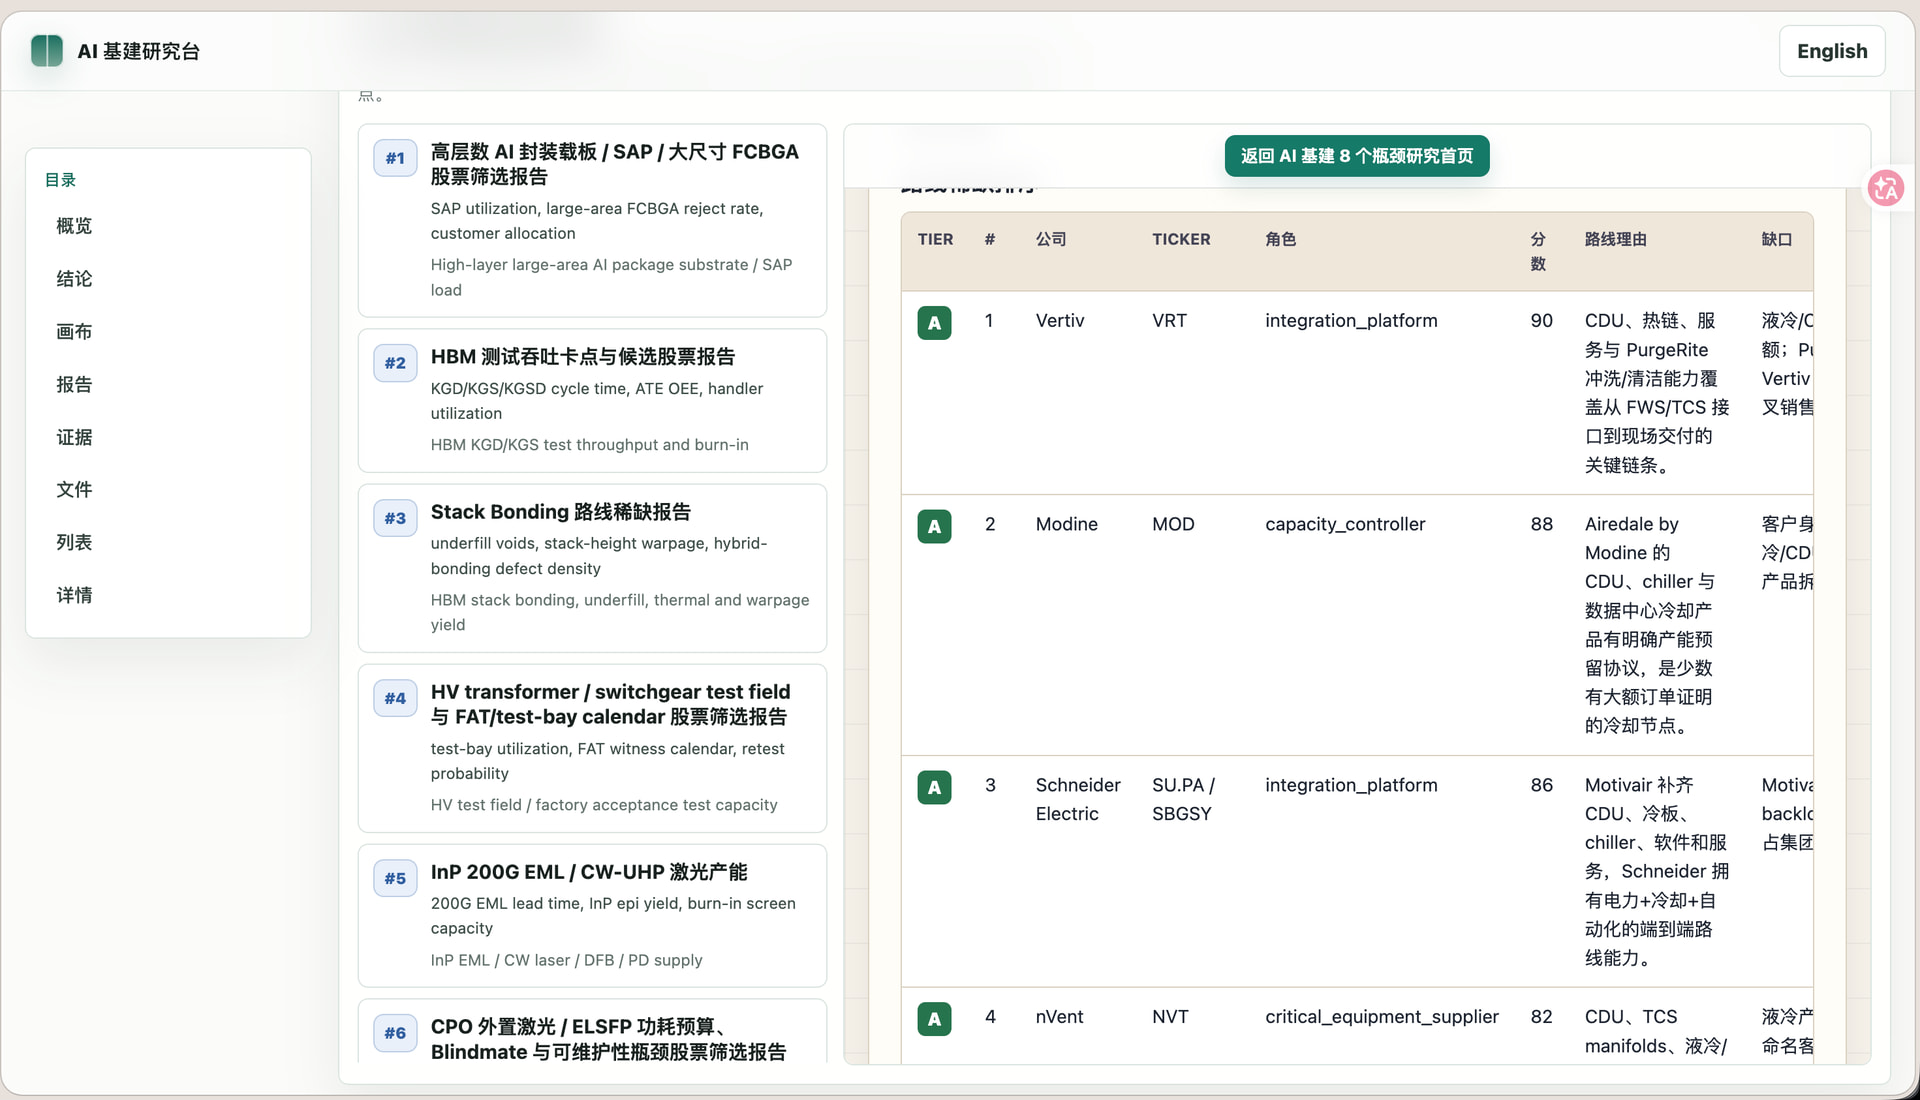1920x1100 pixels.
Task: Select the #5 badge on InP EML report
Action: click(x=395, y=878)
